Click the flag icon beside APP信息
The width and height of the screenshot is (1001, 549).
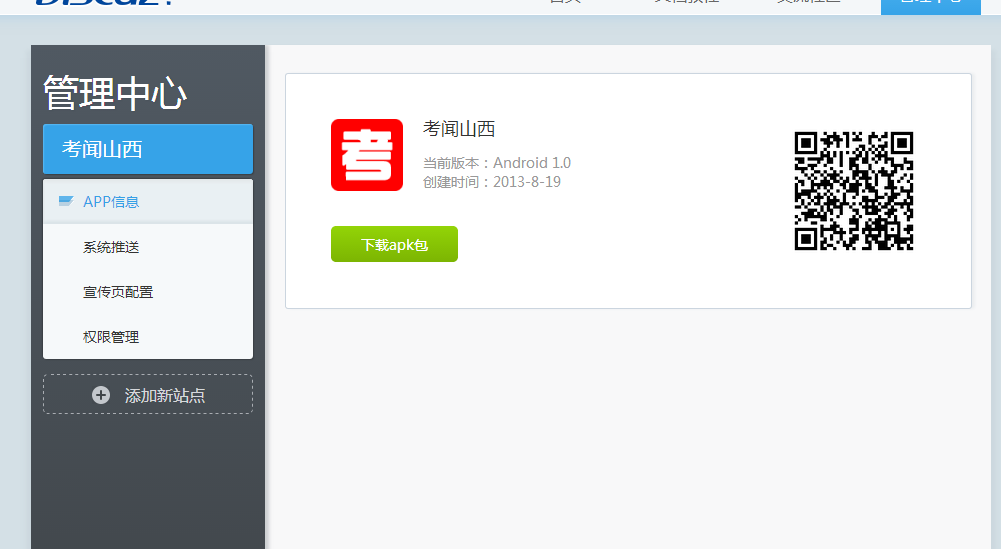[x=66, y=201]
